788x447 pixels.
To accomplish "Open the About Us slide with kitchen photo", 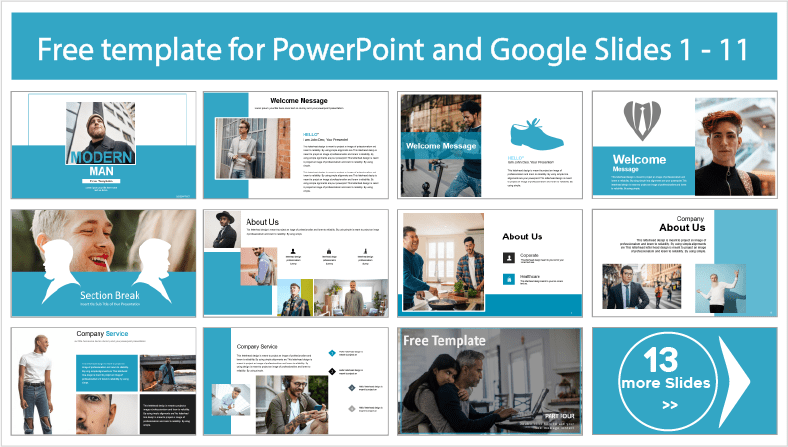I will [490, 263].
